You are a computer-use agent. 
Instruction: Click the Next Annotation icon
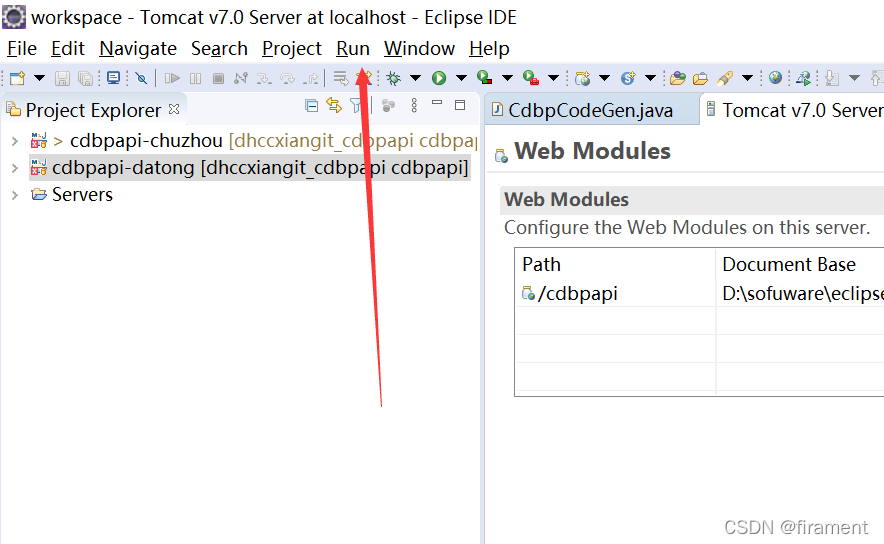tap(832, 78)
